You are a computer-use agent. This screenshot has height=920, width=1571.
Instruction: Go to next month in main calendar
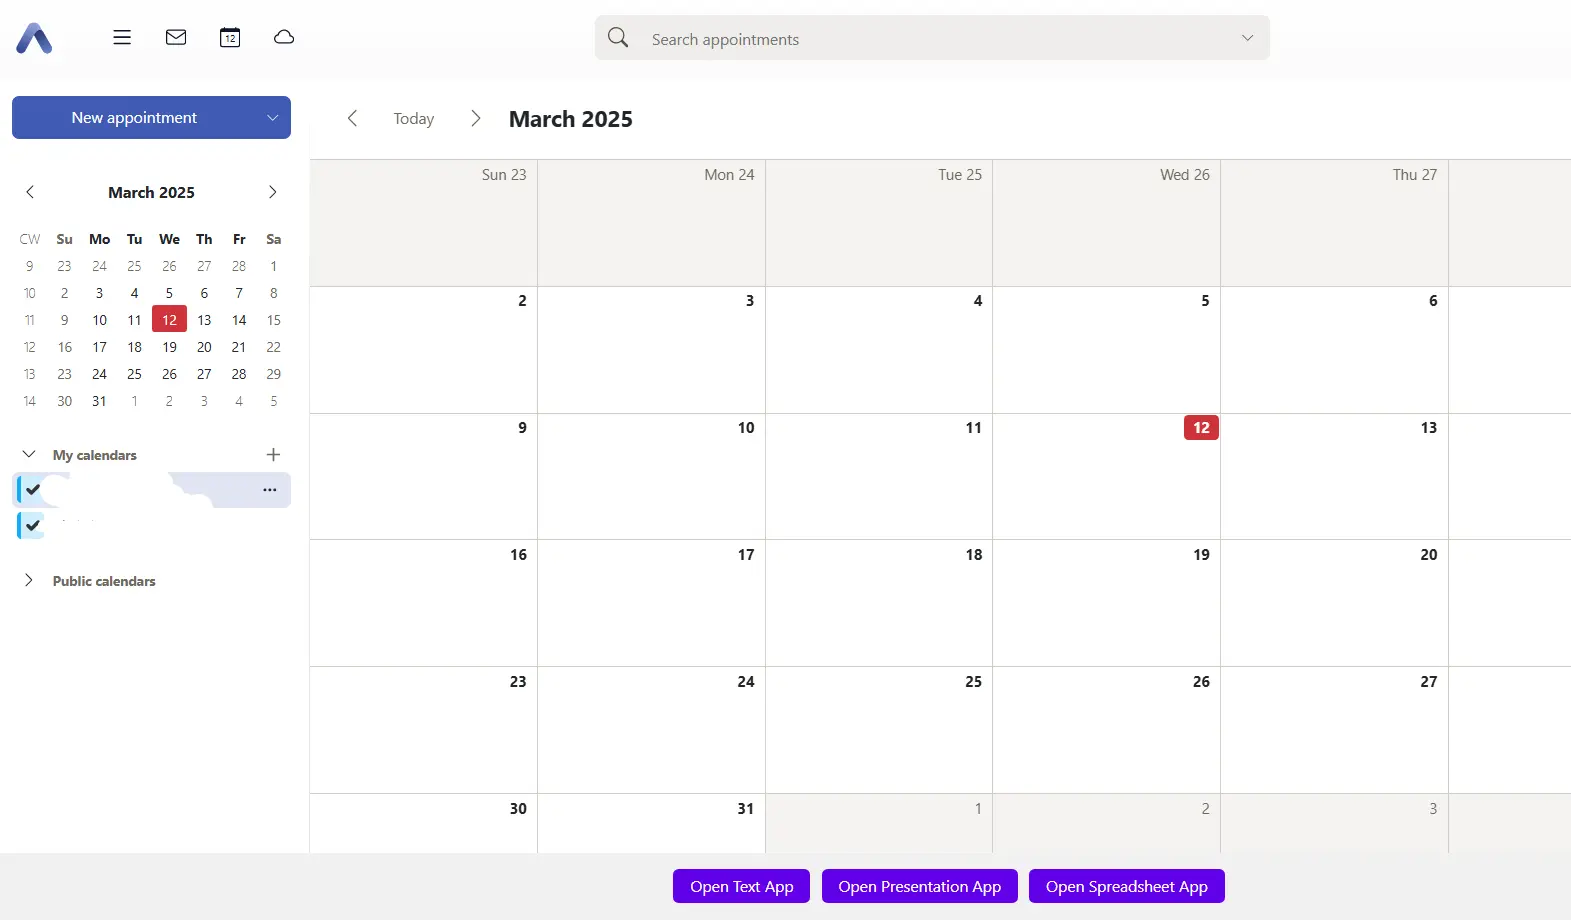(475, 118)
